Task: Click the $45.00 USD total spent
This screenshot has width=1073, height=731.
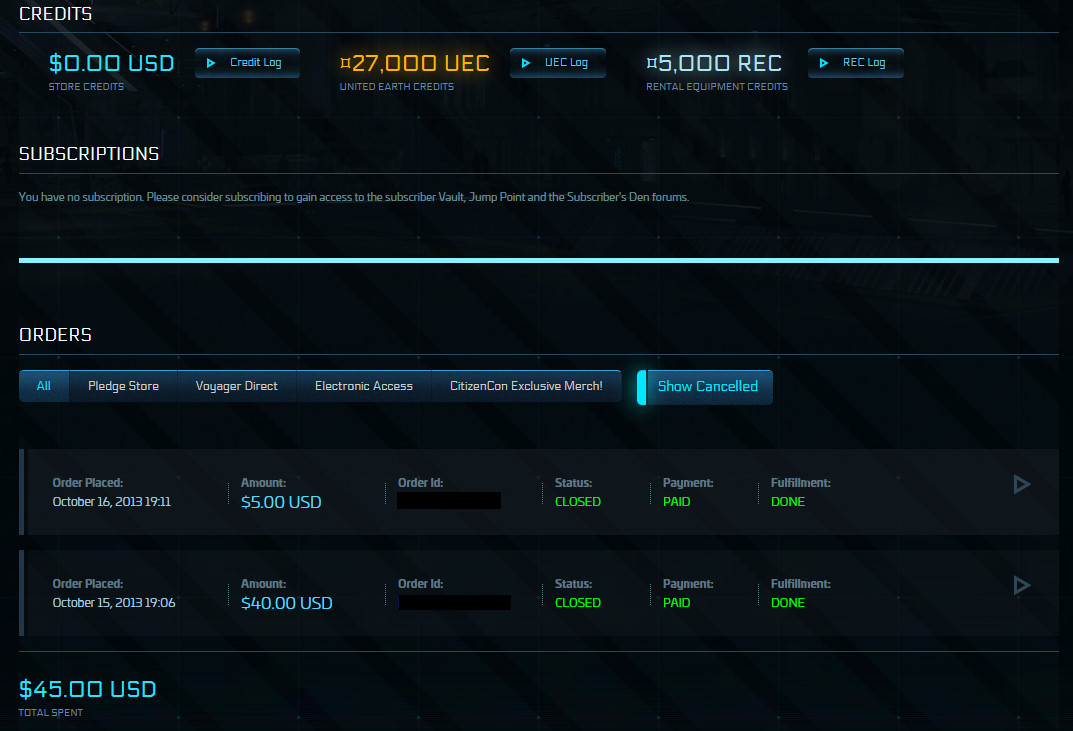Action: point(88,689)
